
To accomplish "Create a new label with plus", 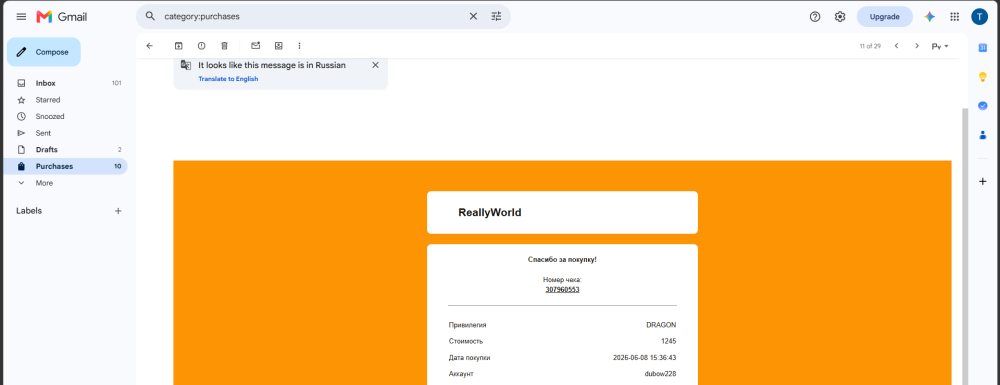I will tap(118, 211).
